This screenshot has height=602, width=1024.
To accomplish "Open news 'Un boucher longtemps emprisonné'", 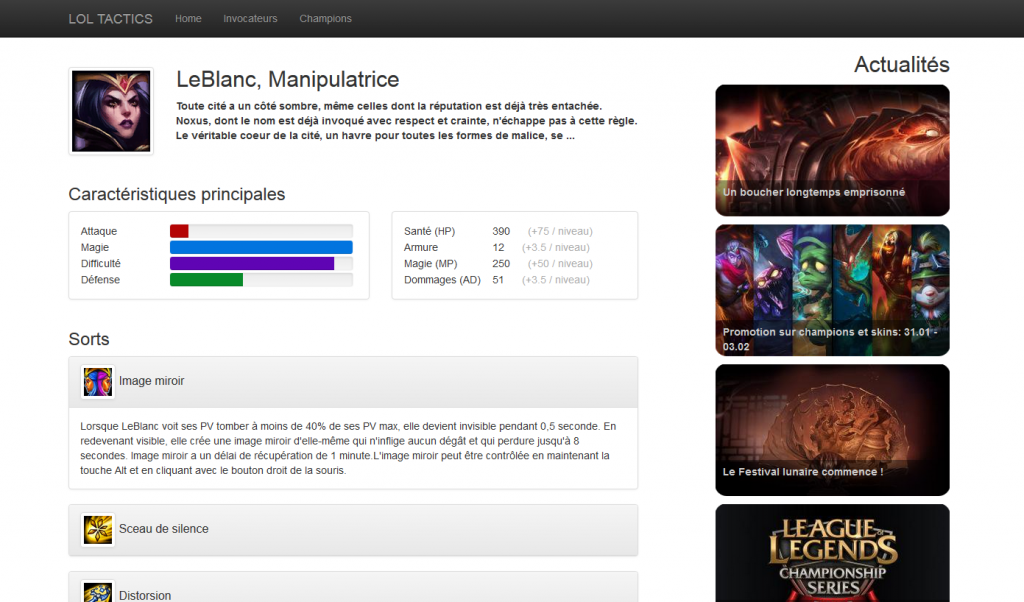I will coord(832,150).
